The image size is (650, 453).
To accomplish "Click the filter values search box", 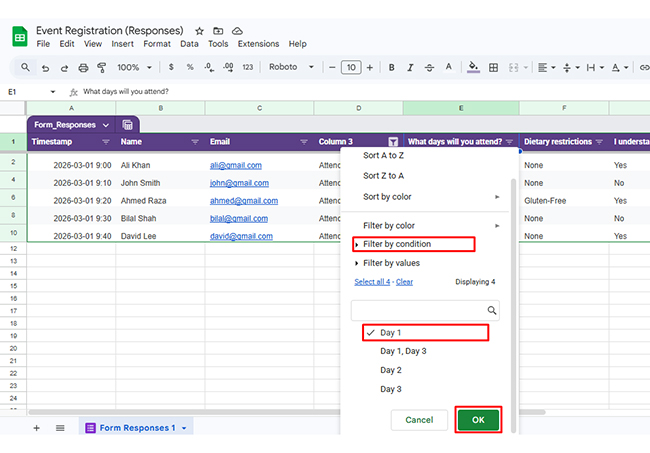I will 425,310.
